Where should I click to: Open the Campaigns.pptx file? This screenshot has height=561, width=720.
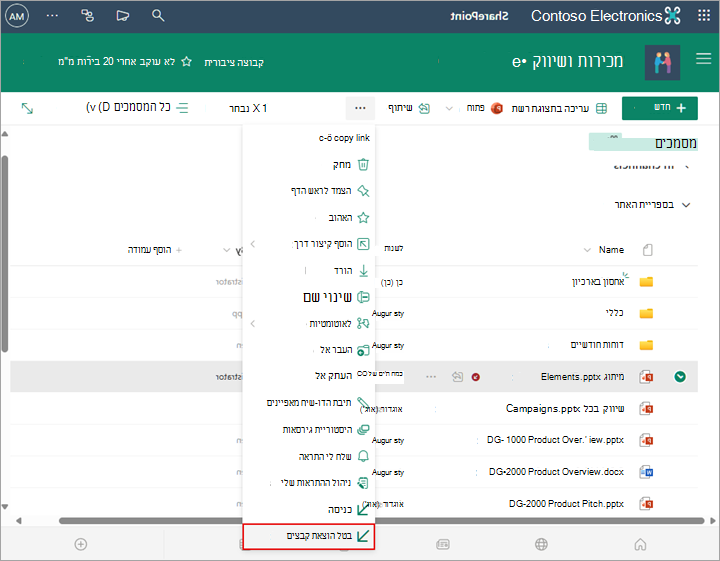(565, 408)
